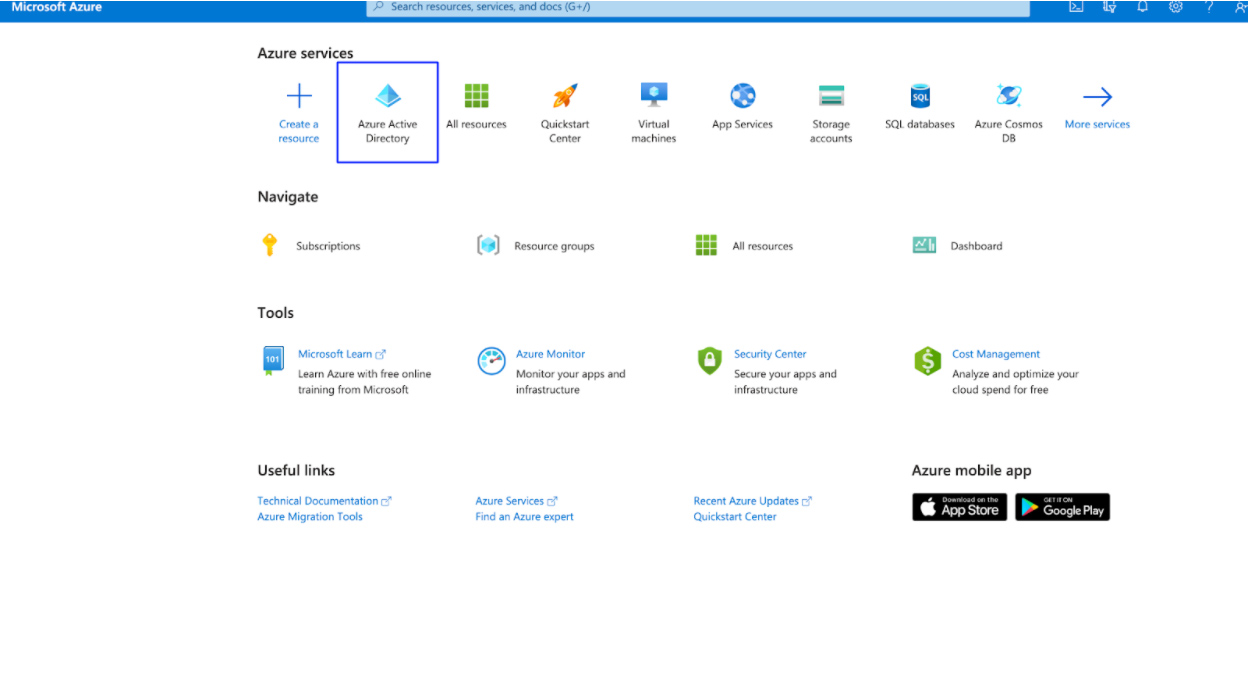Open Cost Management tool link
Viewport: 1248px width, 692px height.
pyautogui.click(x=995, y=354)
